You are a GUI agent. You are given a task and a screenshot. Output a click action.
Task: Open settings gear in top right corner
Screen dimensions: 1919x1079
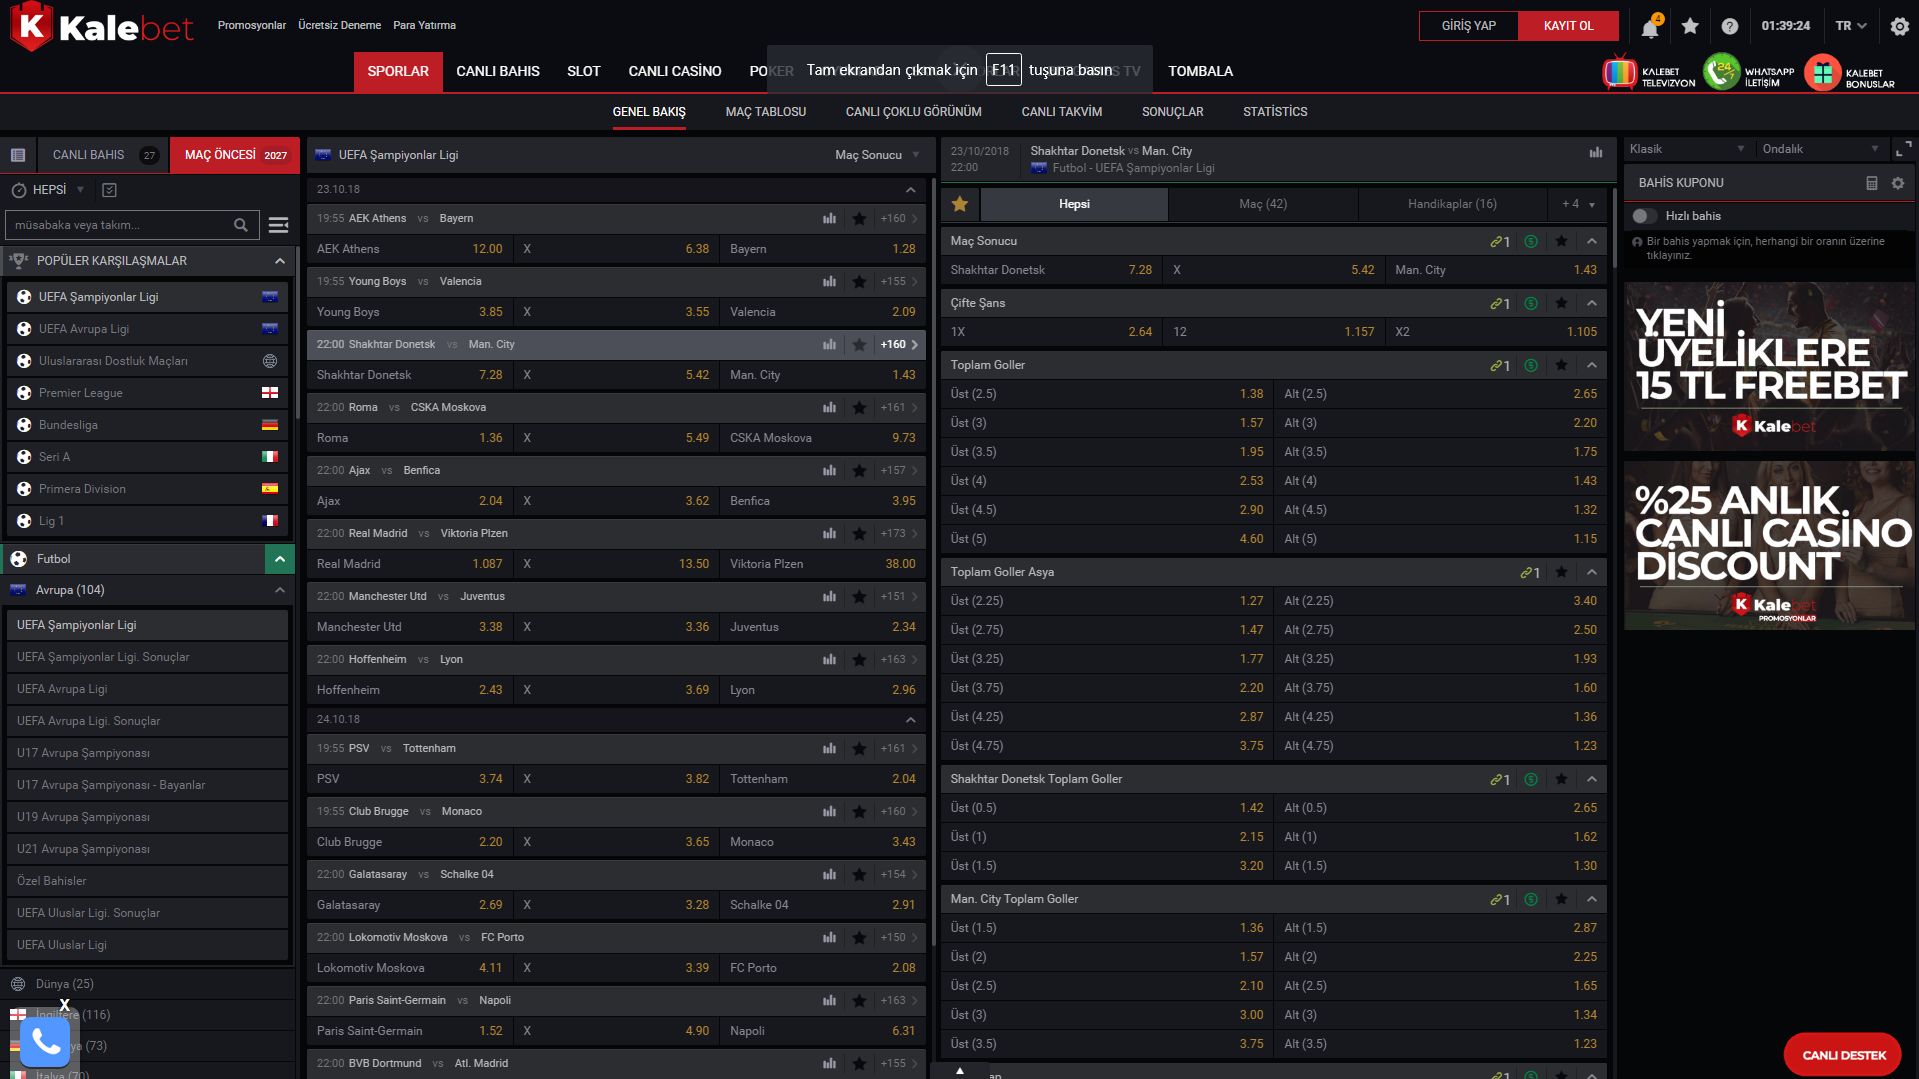(x=1899, y=26)
